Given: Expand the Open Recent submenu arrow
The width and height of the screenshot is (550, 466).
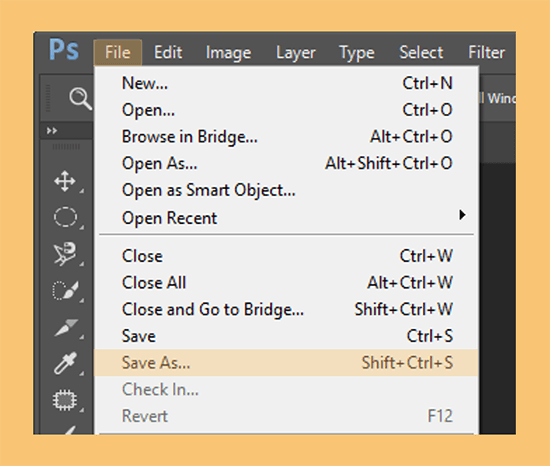Looking at the screenshot, I should 462,215.
